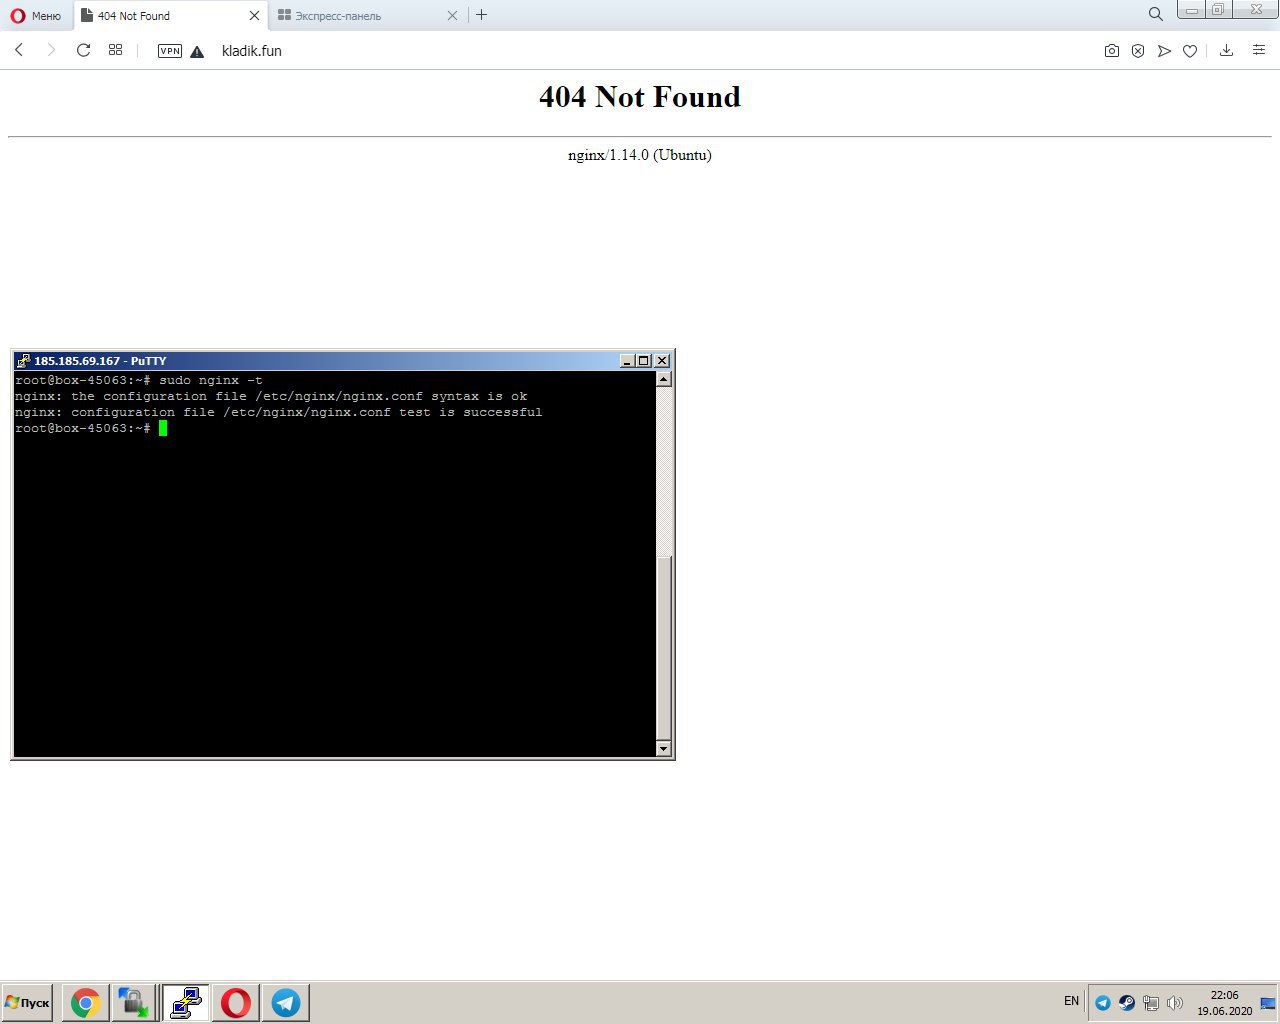Click the PuTTY scrollbar down arrow

coord(664,748)
